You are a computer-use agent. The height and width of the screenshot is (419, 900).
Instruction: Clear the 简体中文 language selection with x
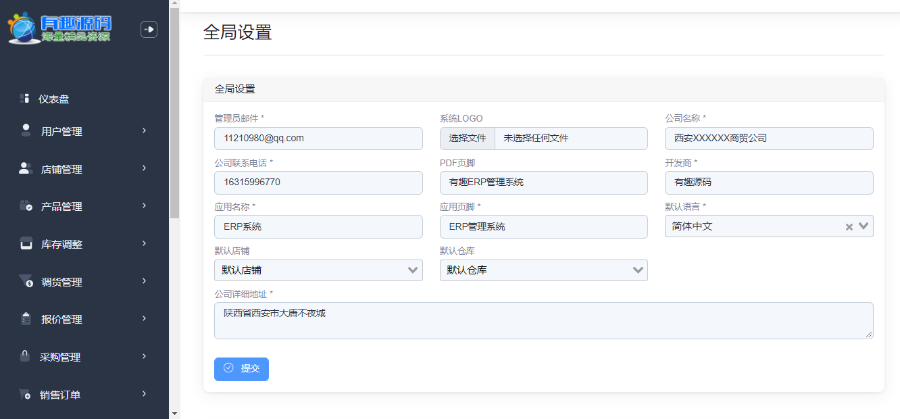click(849, 227)
